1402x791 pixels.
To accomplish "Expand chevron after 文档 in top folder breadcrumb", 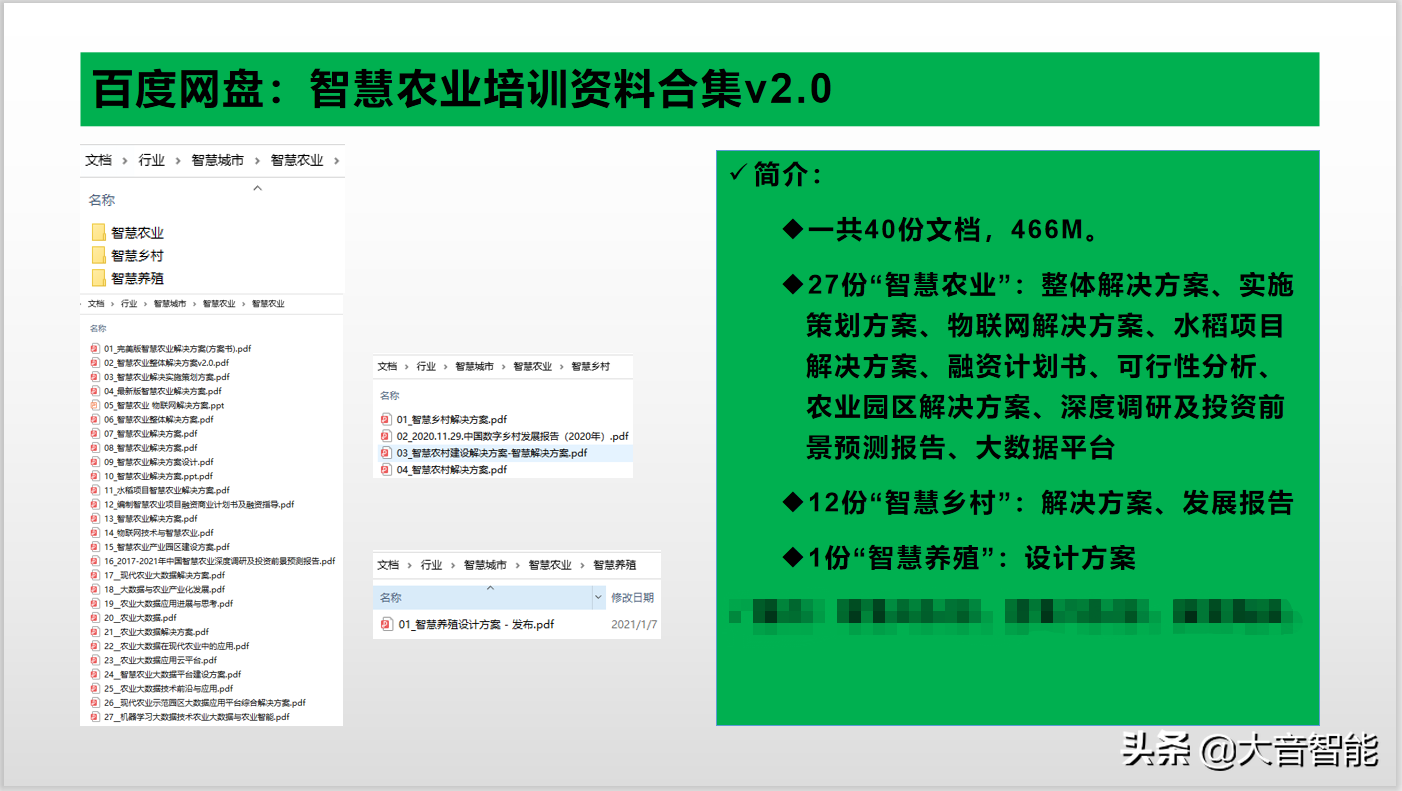I will pos(125,160).
